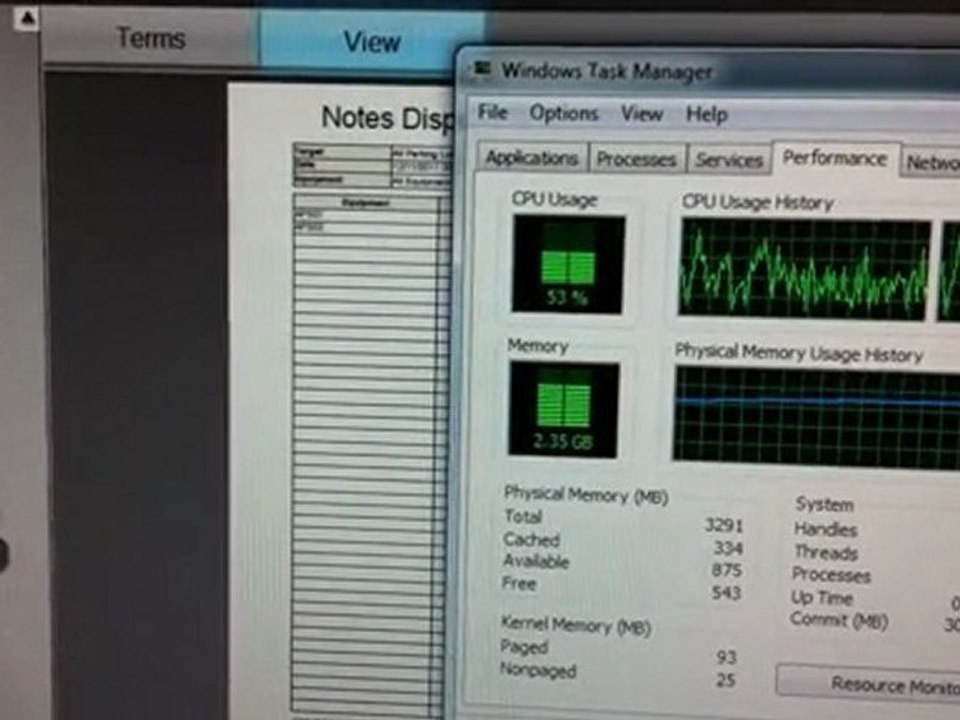Click the CPU Usage History graph
The width and height of the screenshot is (960, 720).
pyautogui.click(x=804, y=269)
